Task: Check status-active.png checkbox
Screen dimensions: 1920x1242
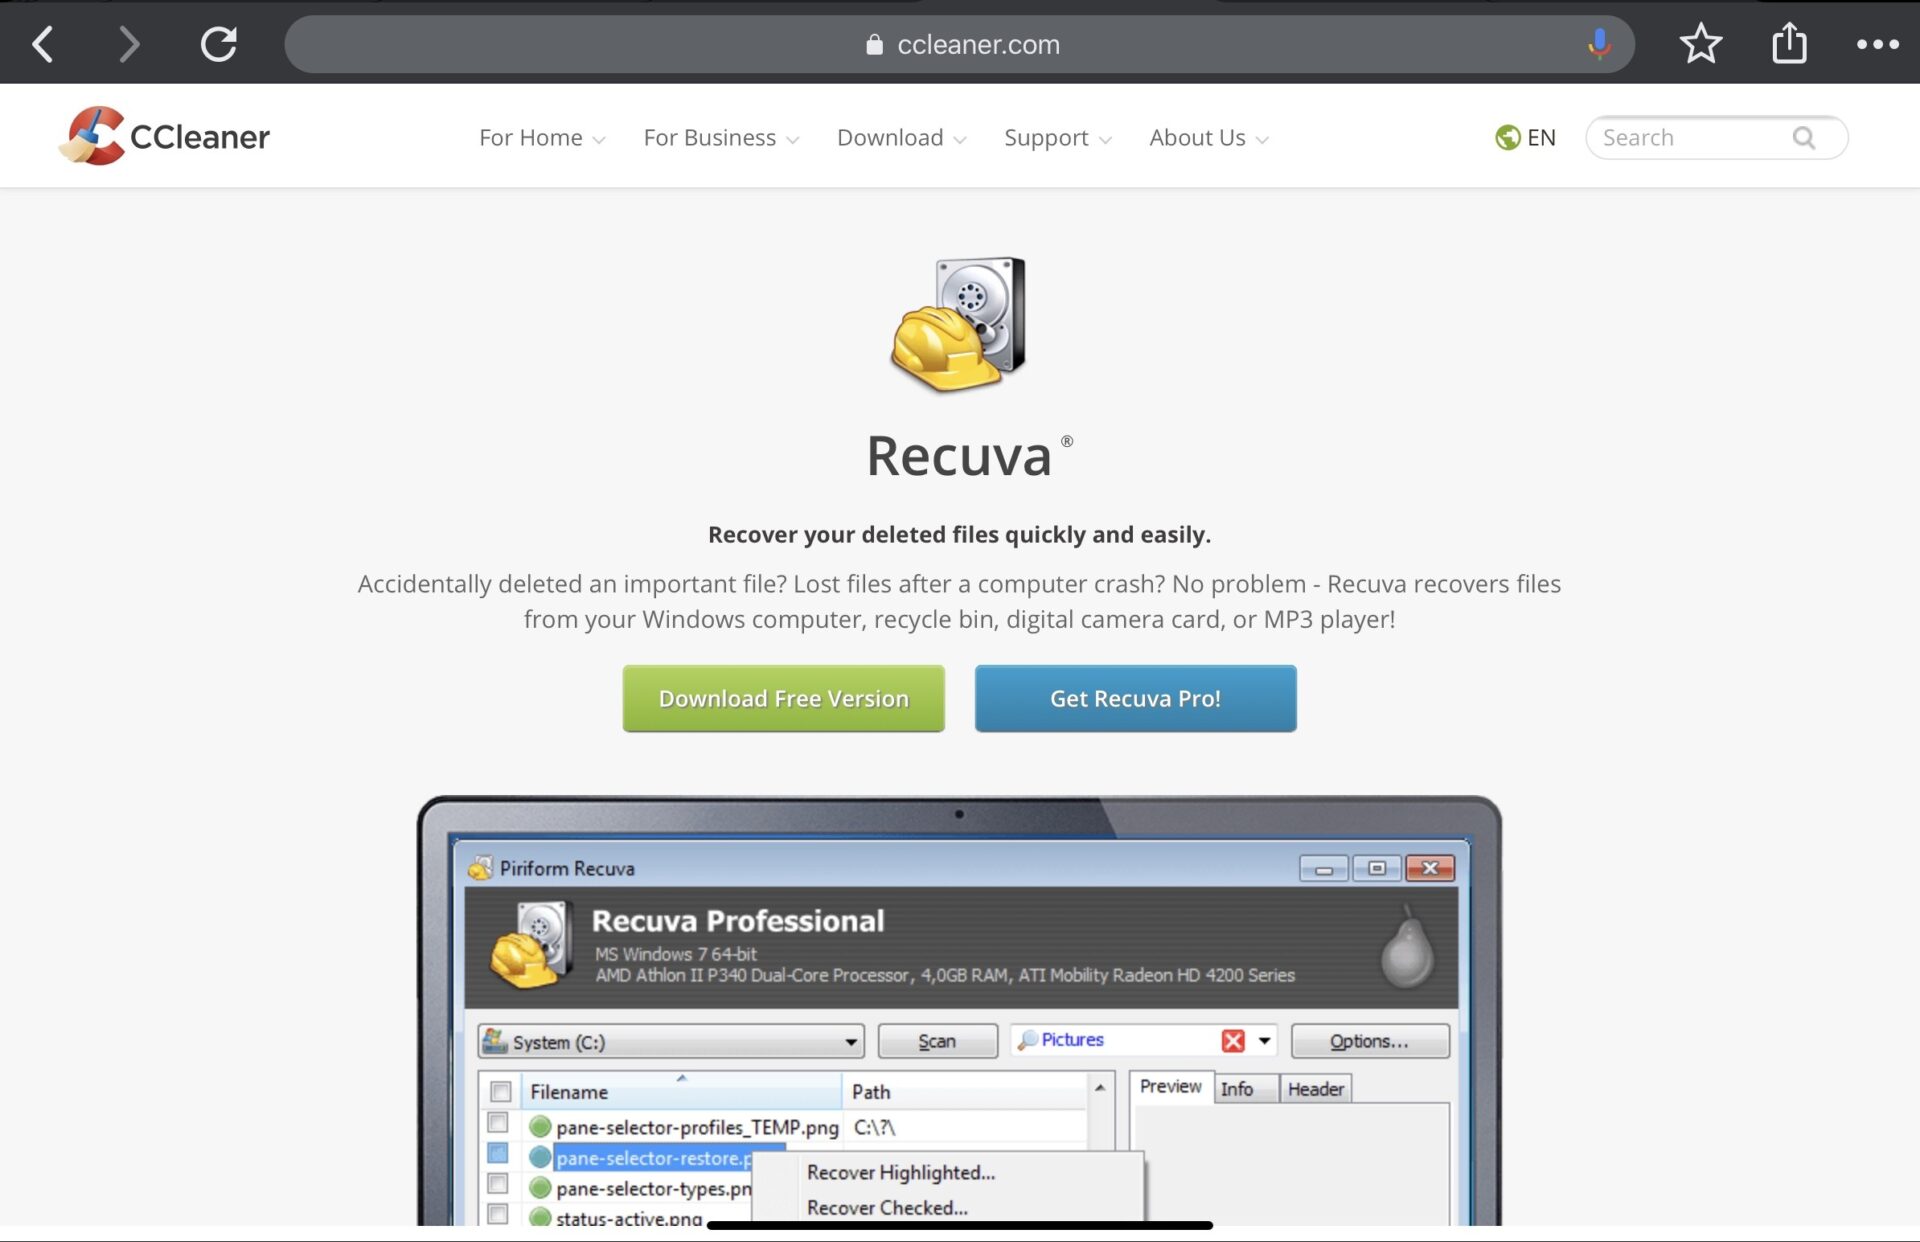Action: pos(498,1214)
